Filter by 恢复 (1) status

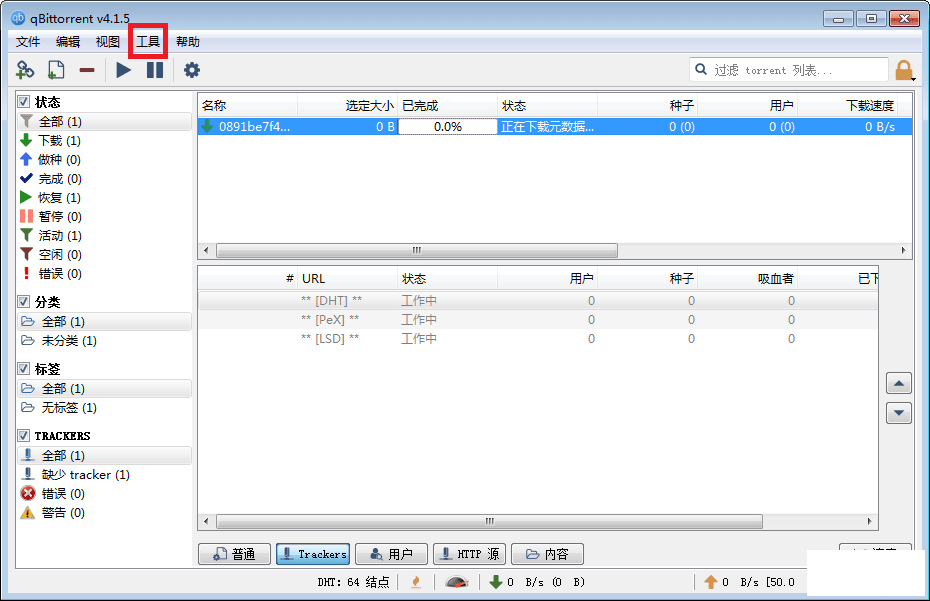(x=104, y=198)
